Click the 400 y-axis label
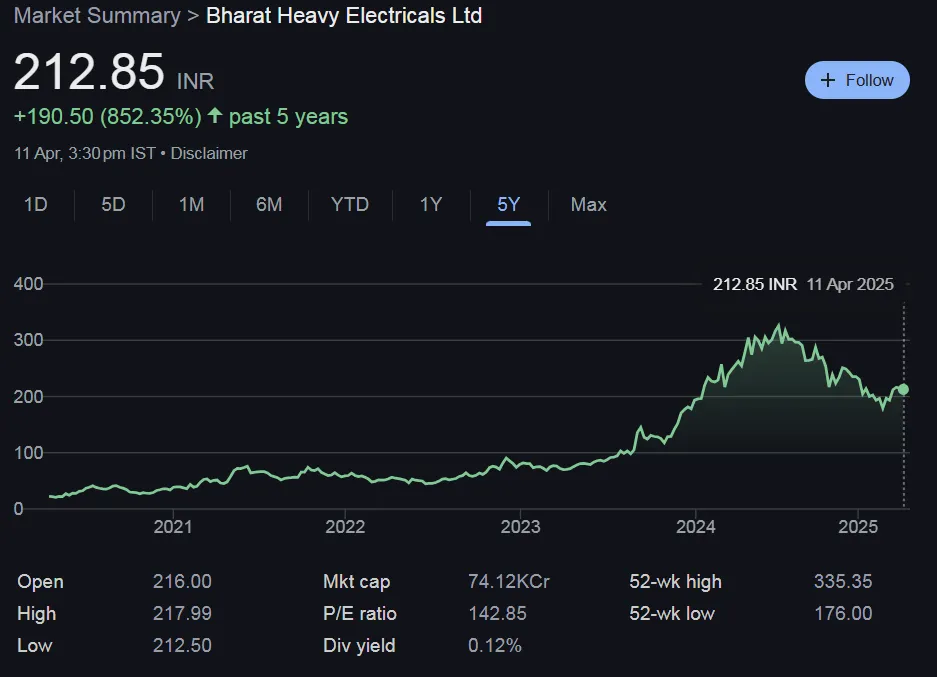 pos(29,284)
